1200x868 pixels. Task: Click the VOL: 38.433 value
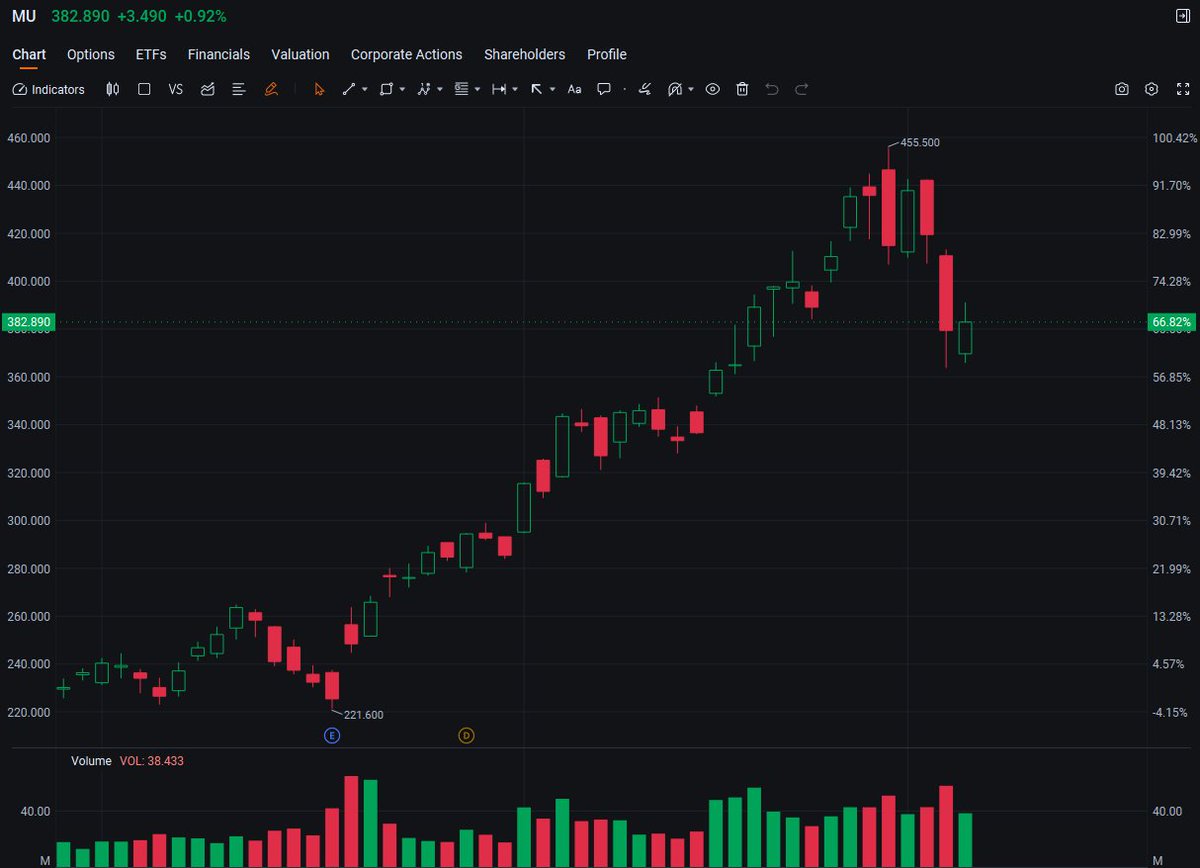tap(152, 761)
